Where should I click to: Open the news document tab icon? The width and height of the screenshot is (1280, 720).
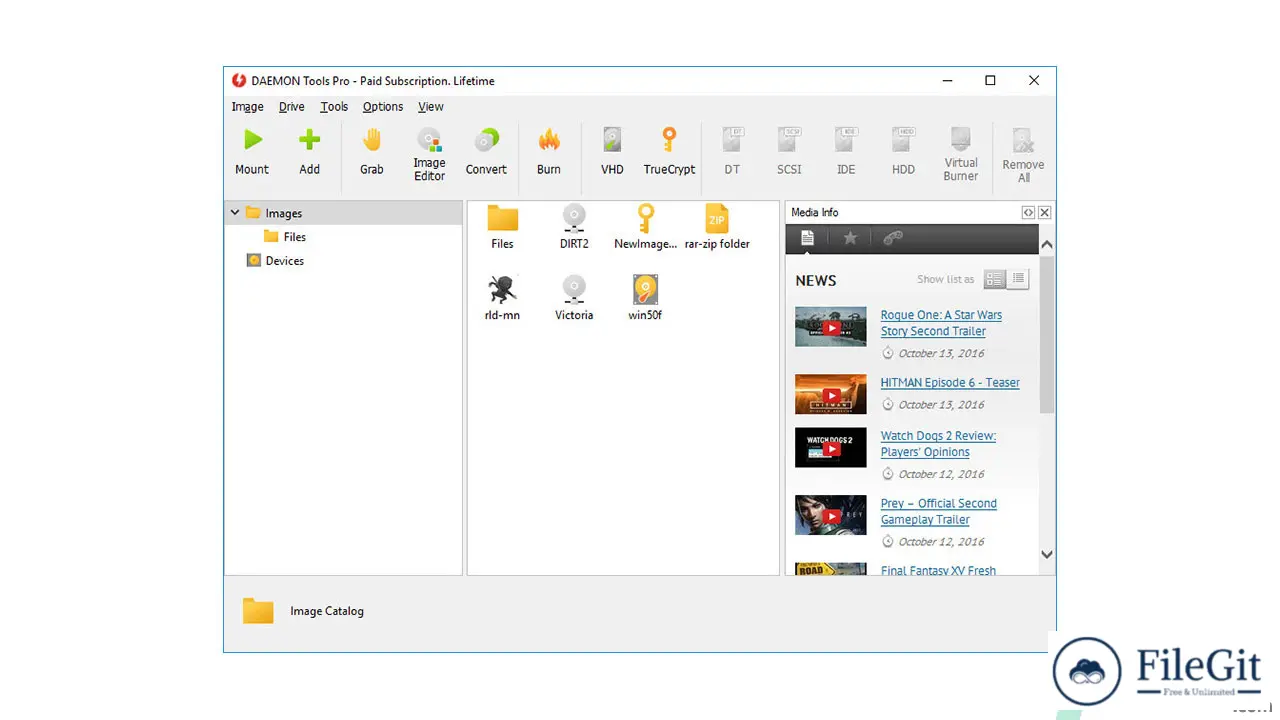coord(807,238)
